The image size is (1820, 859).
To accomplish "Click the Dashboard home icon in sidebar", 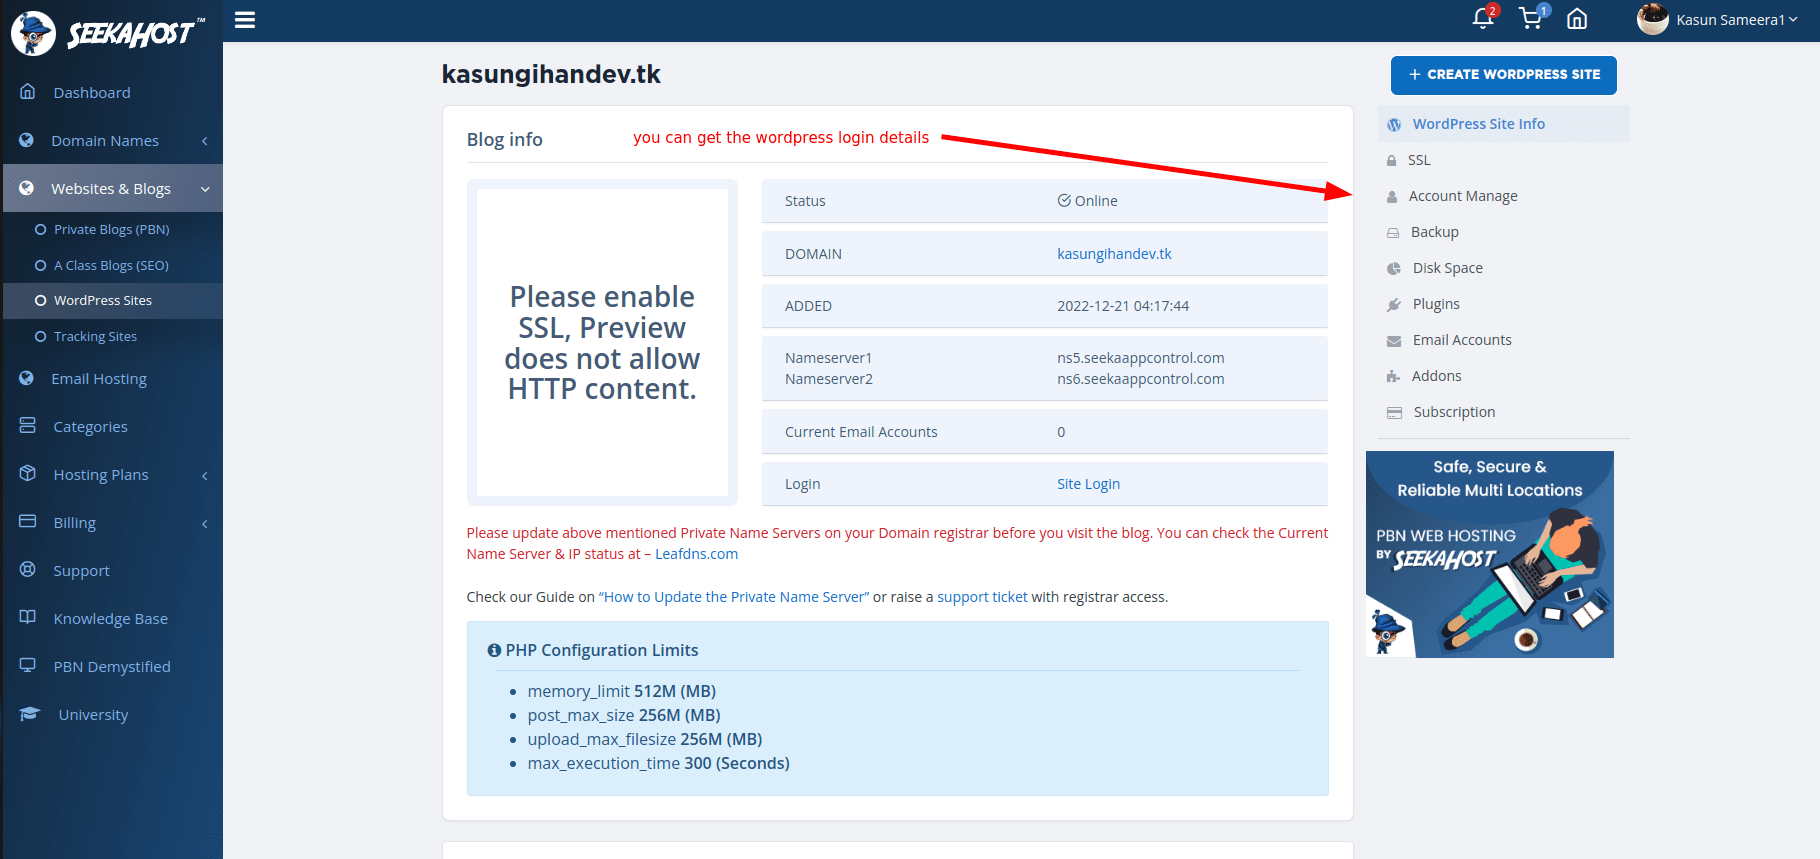I will pos(28,92).
